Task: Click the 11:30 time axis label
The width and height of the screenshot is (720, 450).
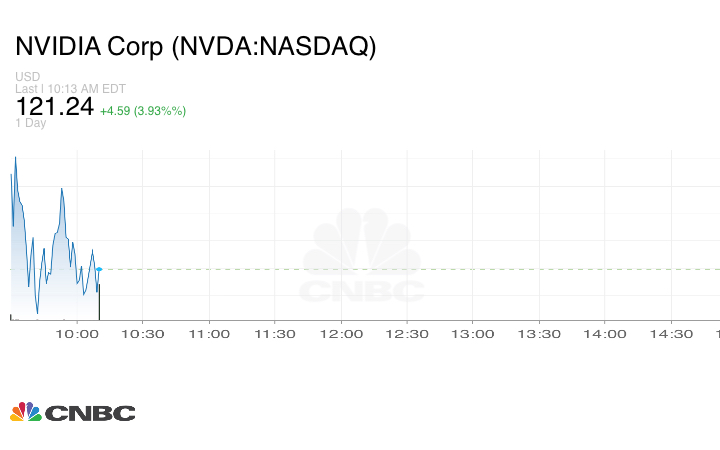Action: (x=275, y=334)
